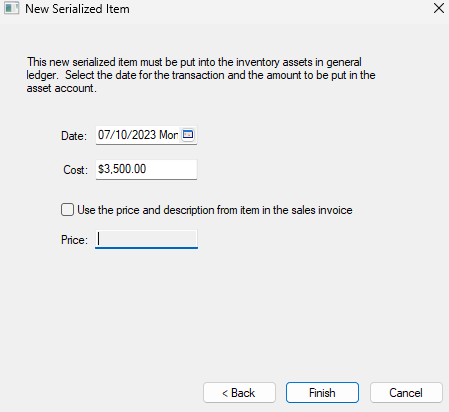Go to previous step with Back button
Viewport: 449px width, 412px height.
click(x=239, y=393)
